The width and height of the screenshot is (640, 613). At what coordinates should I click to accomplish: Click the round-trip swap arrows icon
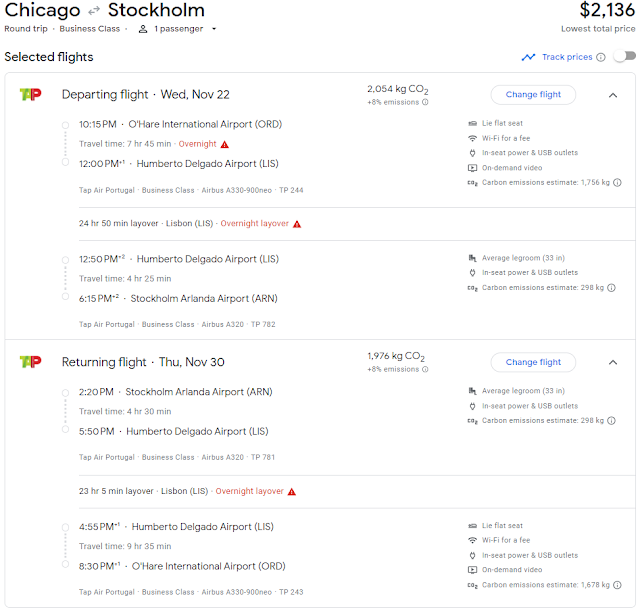[94, 11]
